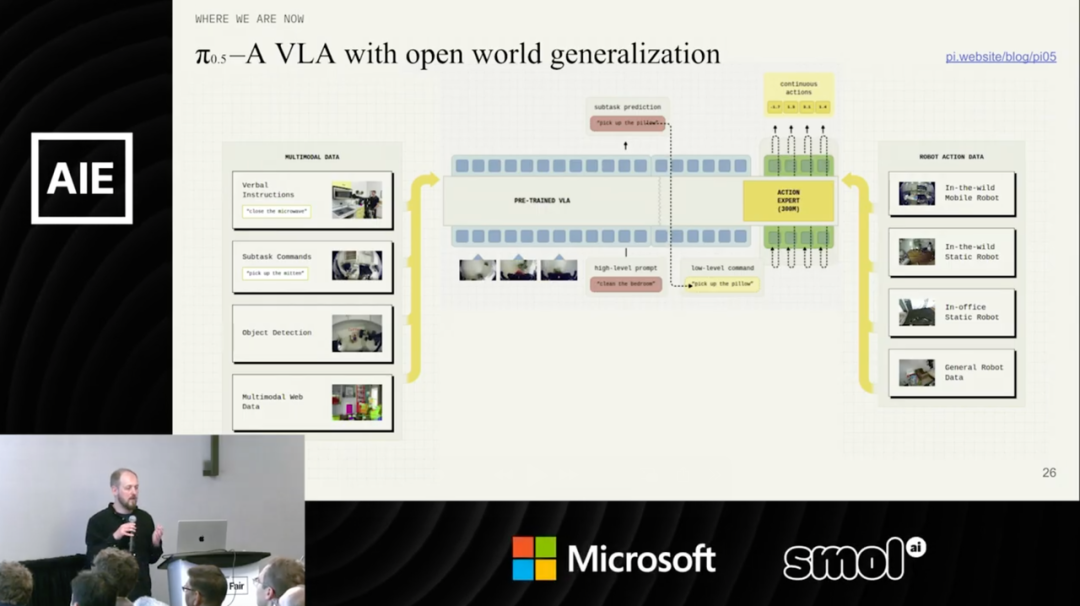
Task: Select the Subtask Commands card
Action: tap(312, 266)
